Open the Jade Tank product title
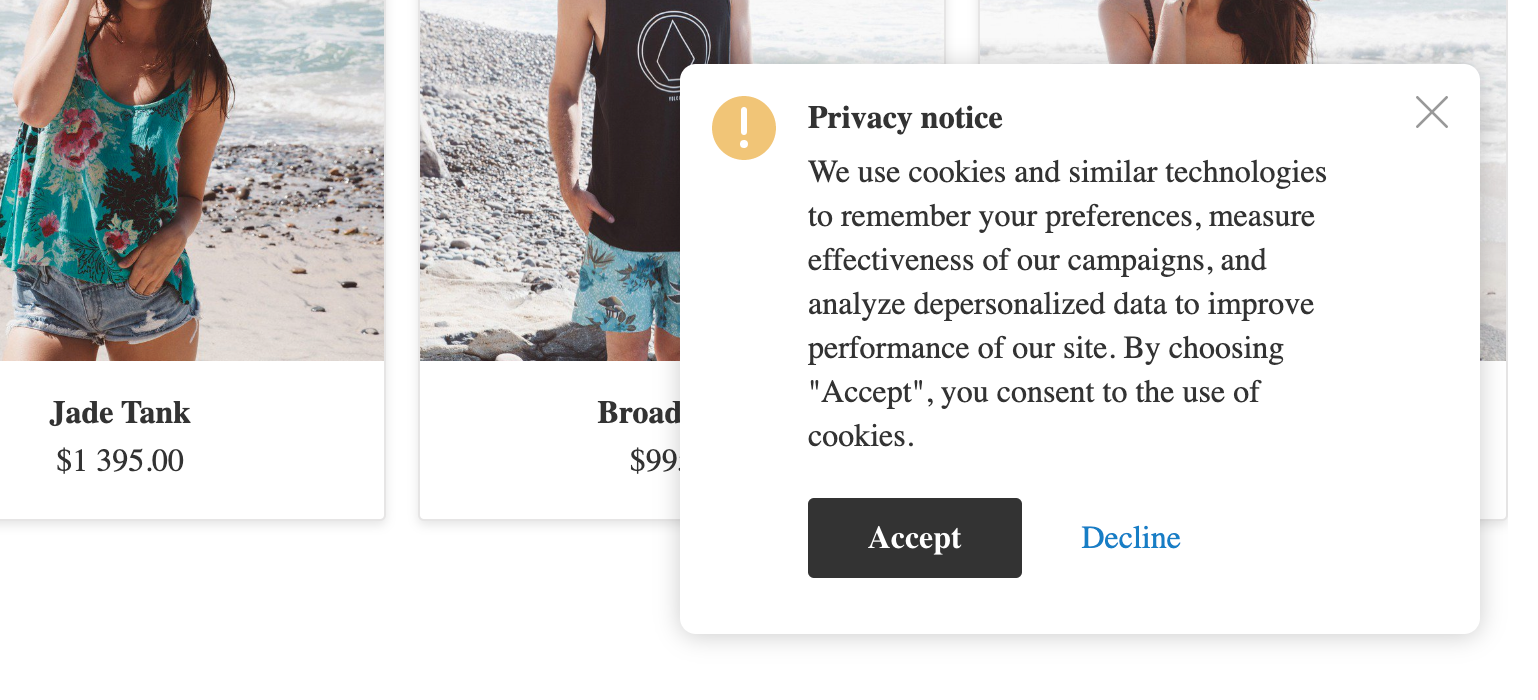 [119, 413]
